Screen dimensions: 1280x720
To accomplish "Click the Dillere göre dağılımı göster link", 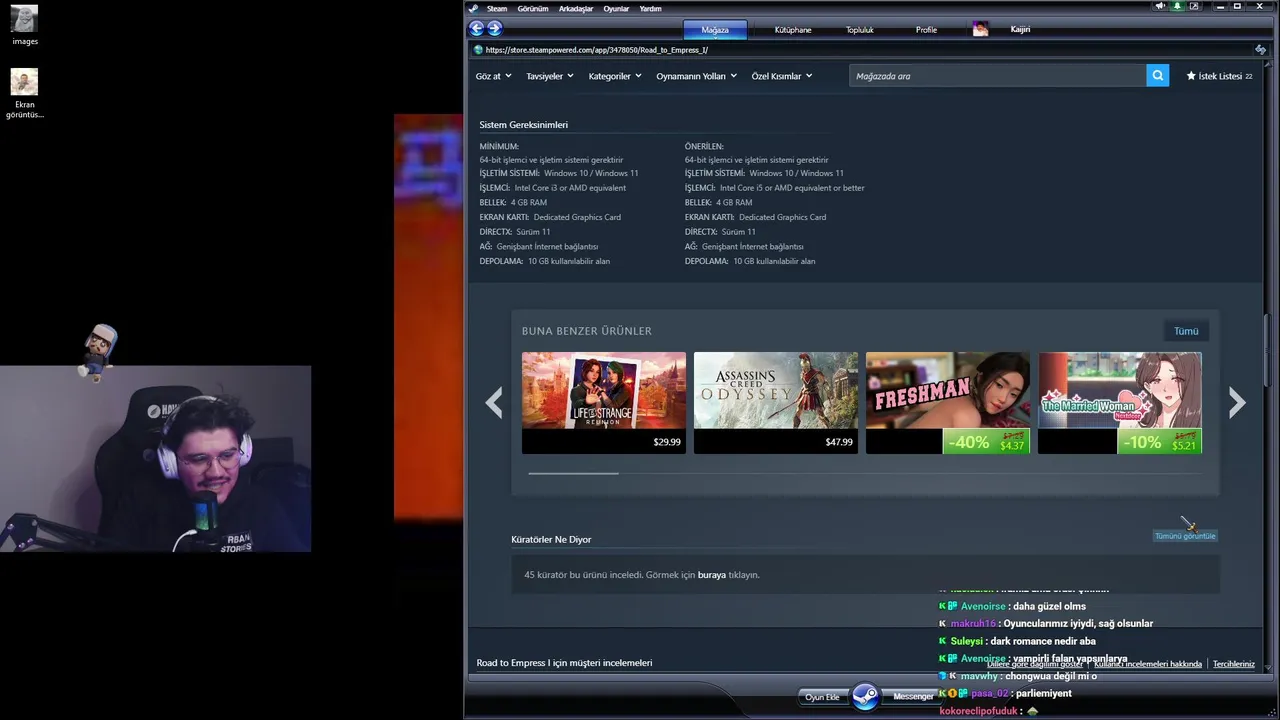I will (x=1035, y=664).
